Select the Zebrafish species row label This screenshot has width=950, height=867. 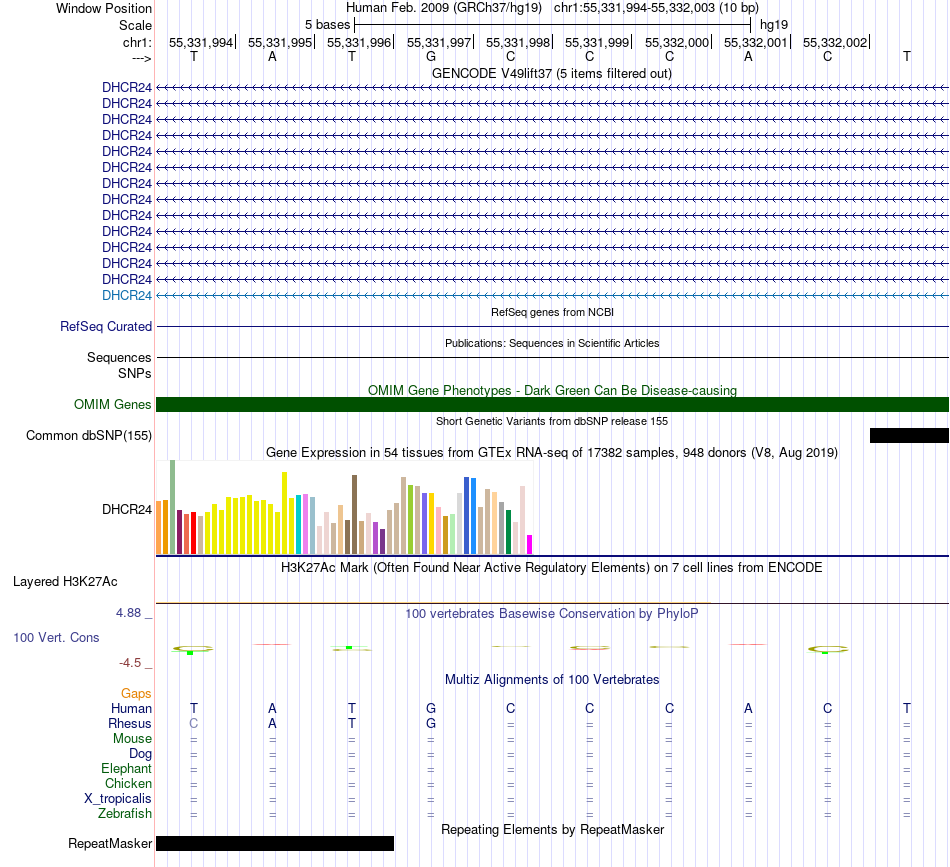coord(125,814)
